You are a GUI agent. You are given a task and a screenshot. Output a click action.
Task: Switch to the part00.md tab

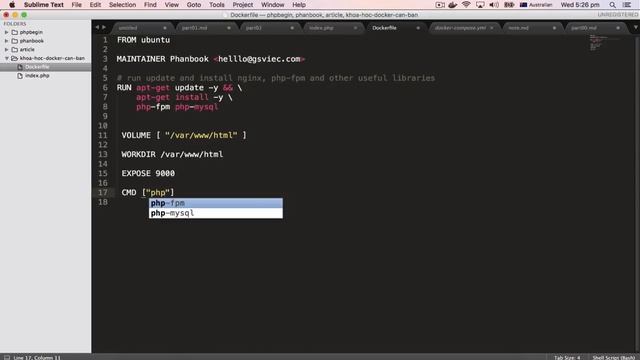click(x=584, y=28)
